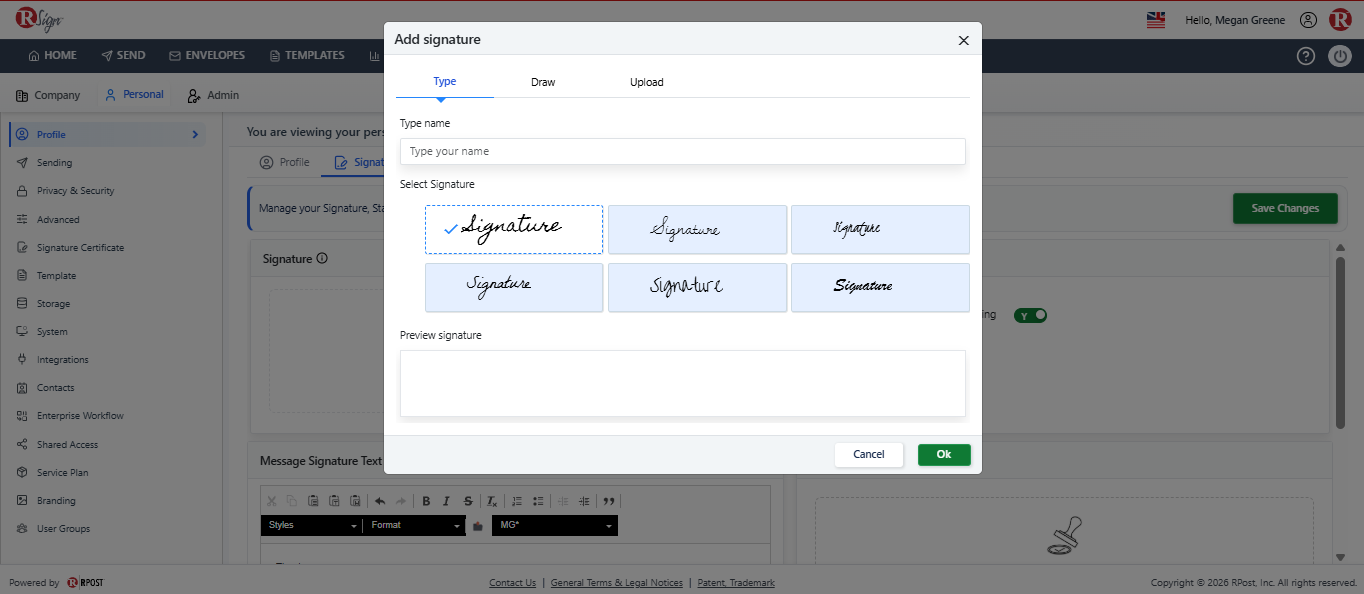This screenshot has height=594, width=1364.
Task: Open SEND in the navigation bar
Action: coord(123,56)
